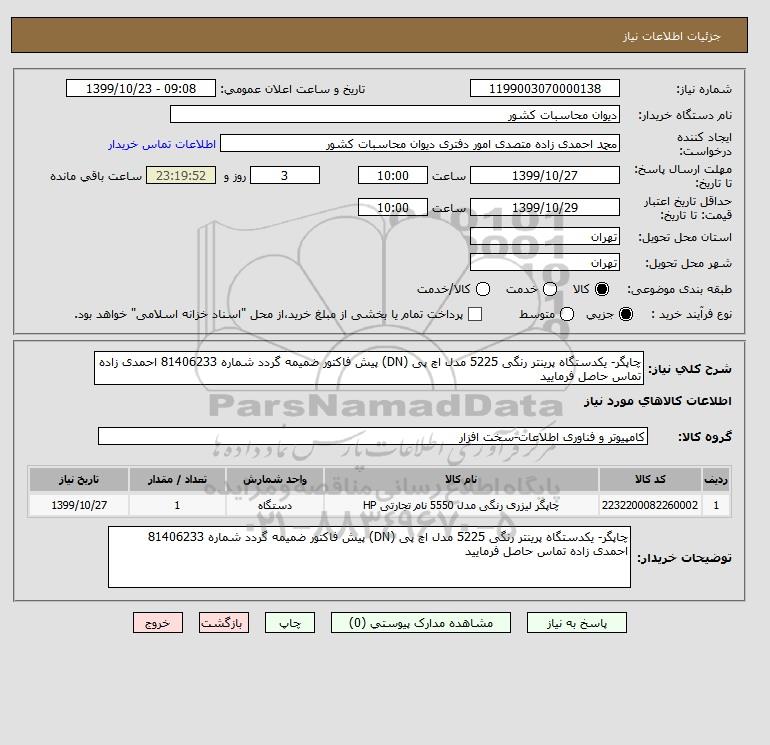Image resolution: width=770 pixels, height=745 pixels.
Task: Click the response deadline date 1399/10/27 field
Action: pyautogui.click(x=545, y=175)
